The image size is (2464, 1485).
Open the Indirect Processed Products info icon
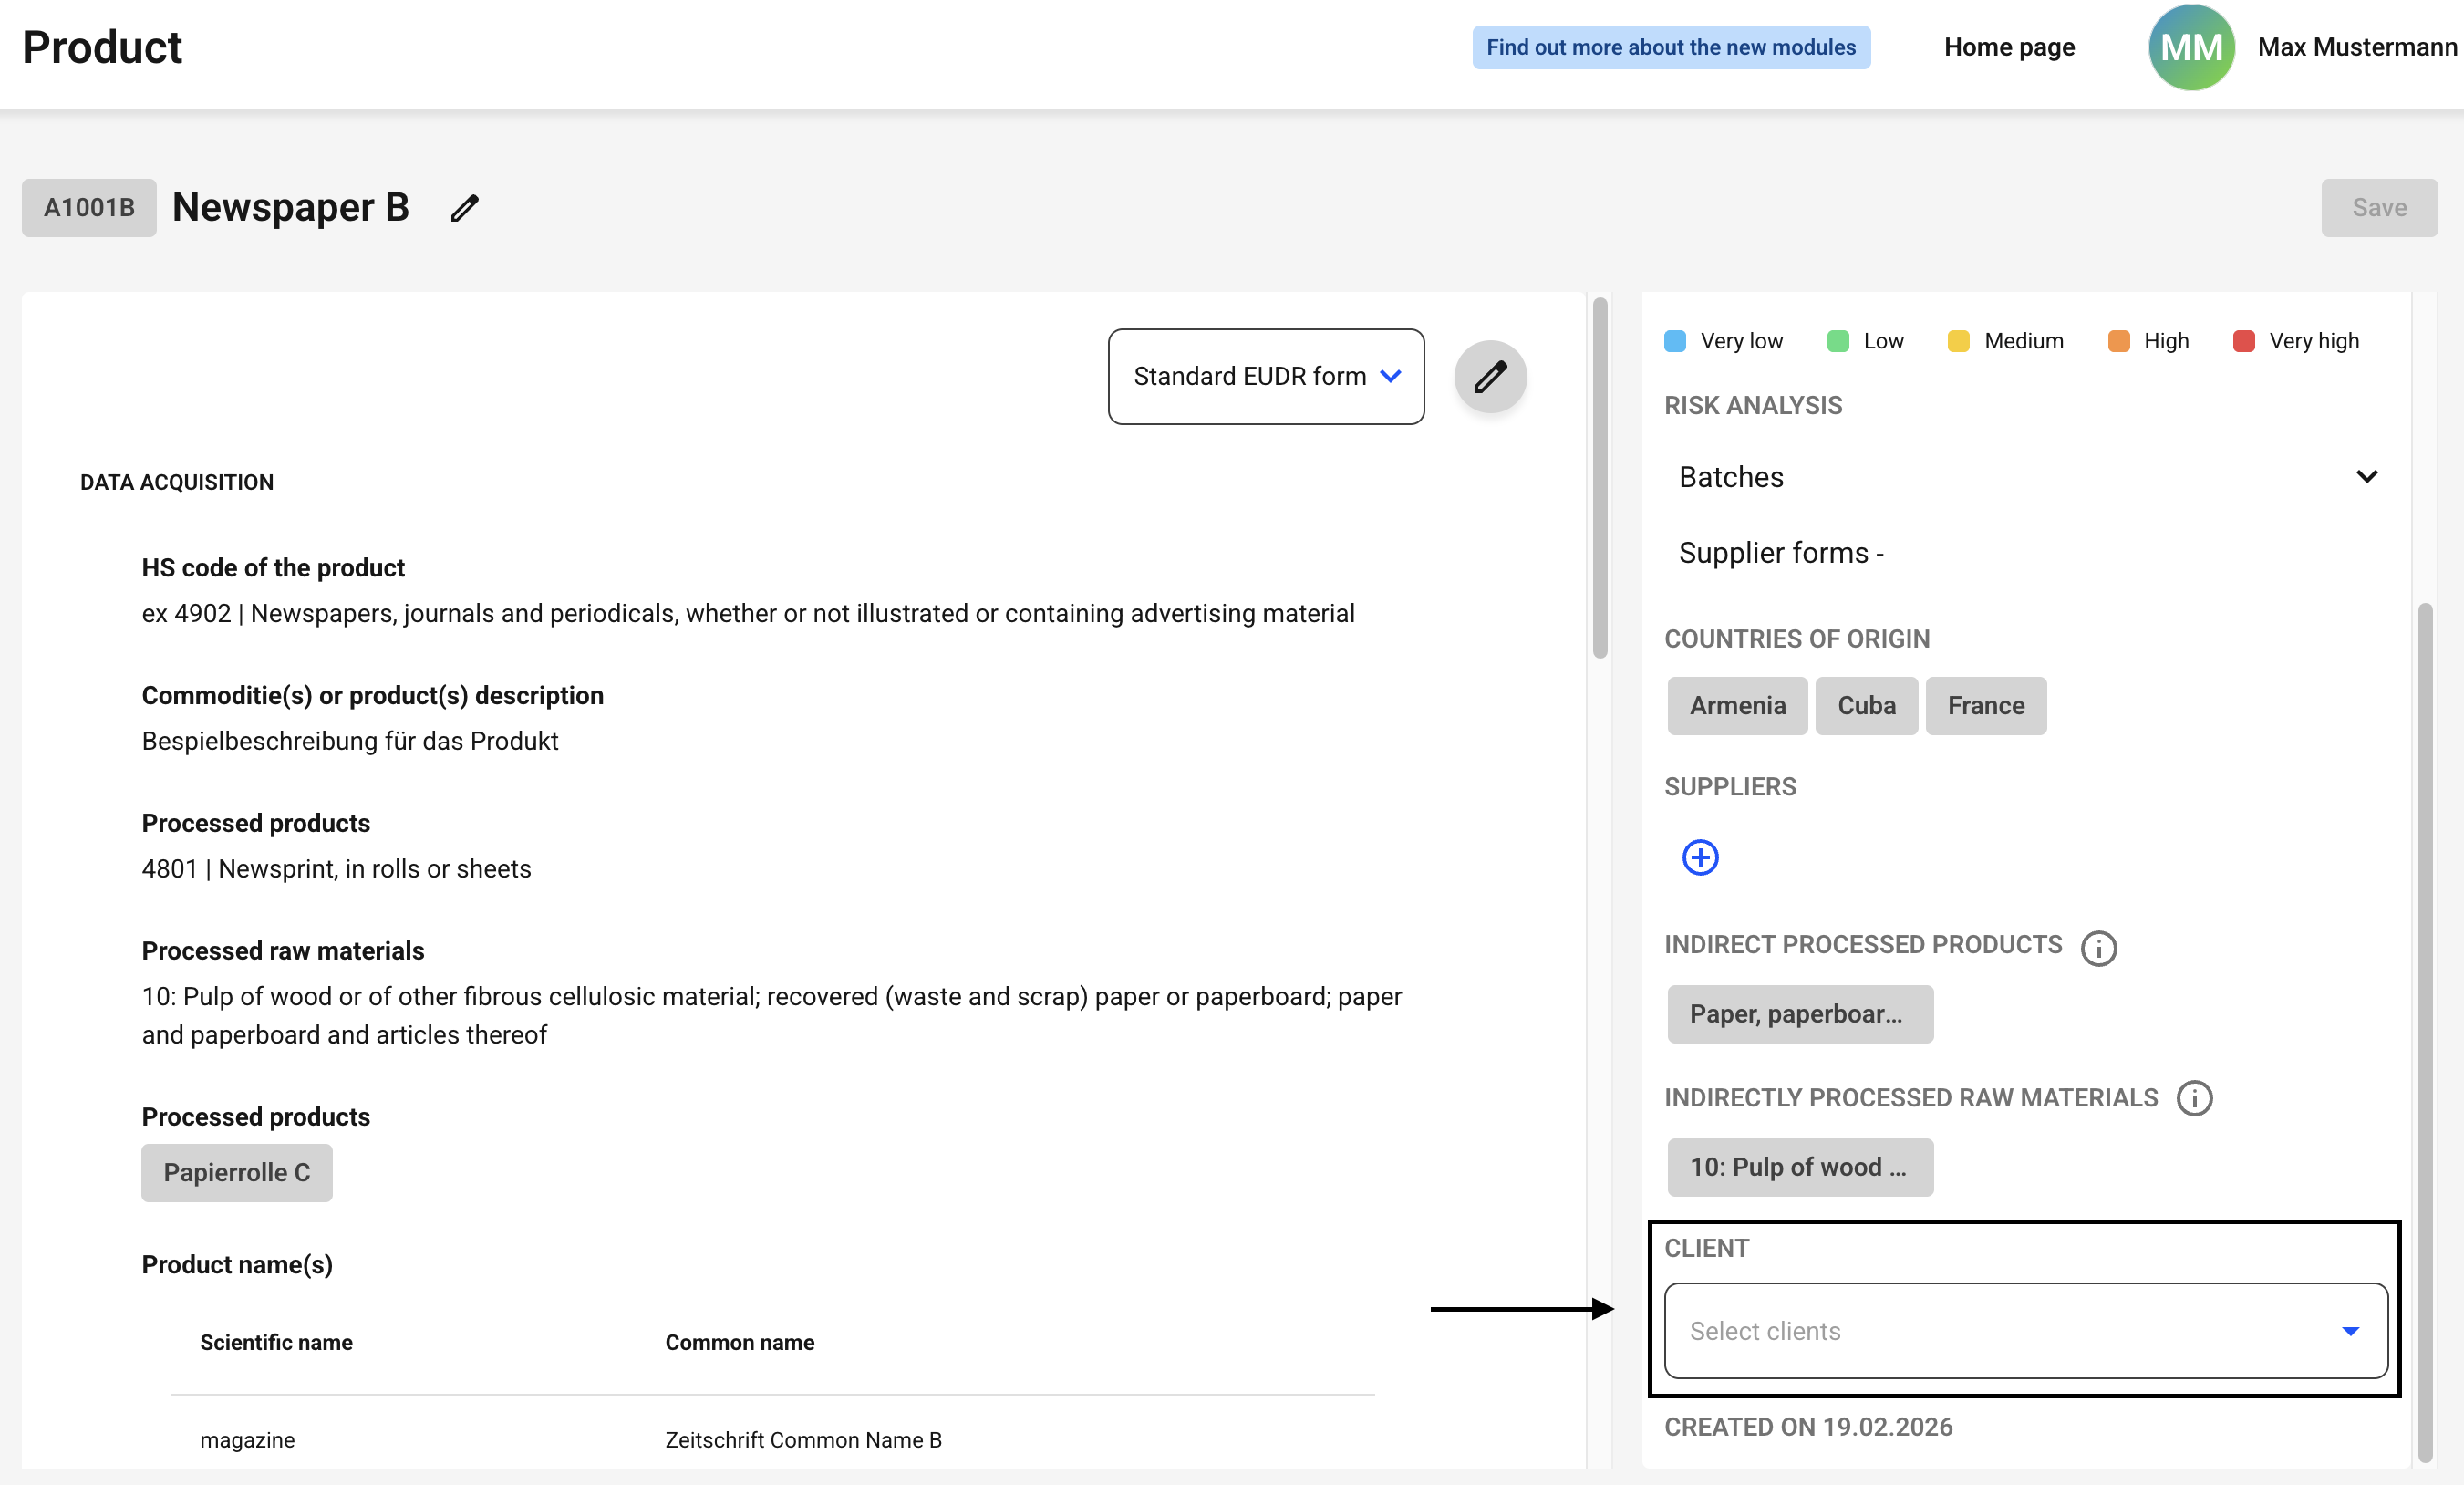coord(2098,947)
